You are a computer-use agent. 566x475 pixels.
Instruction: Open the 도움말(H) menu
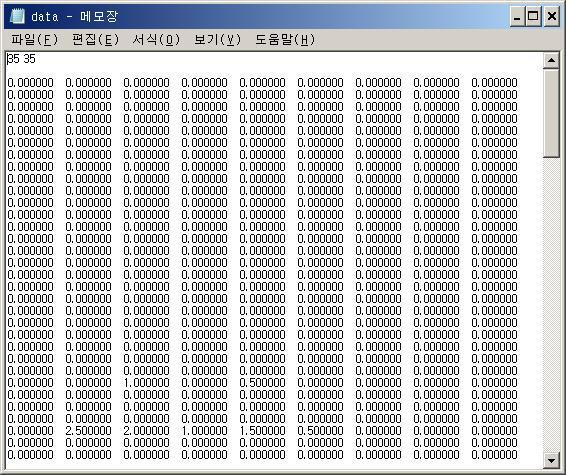[x=285, y=39]
